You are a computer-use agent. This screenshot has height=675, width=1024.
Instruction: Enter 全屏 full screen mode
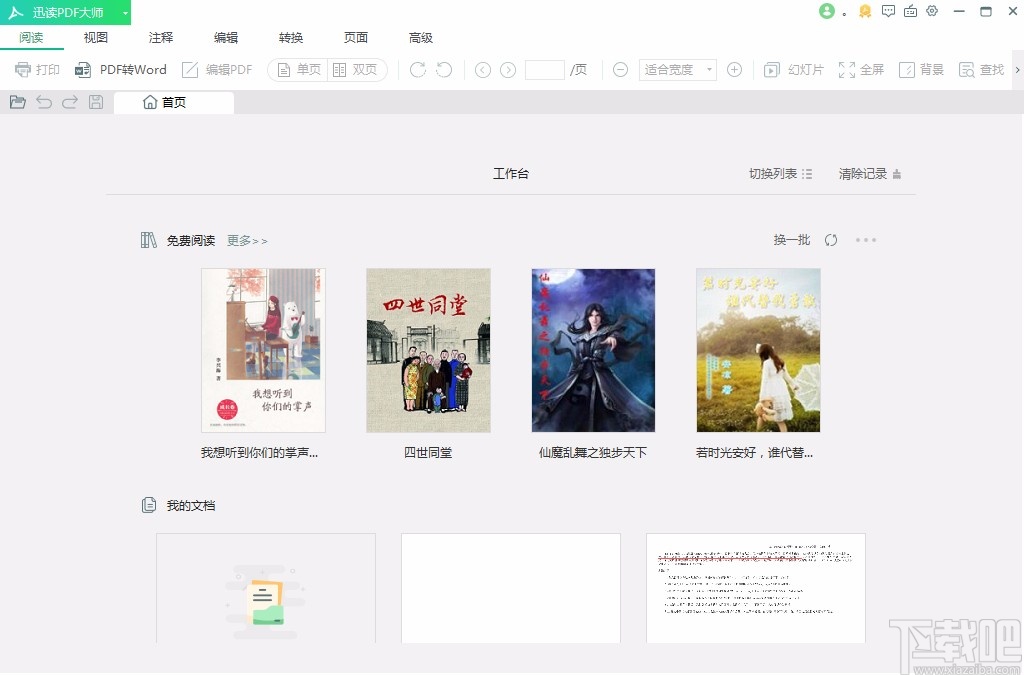click(861, 69)
